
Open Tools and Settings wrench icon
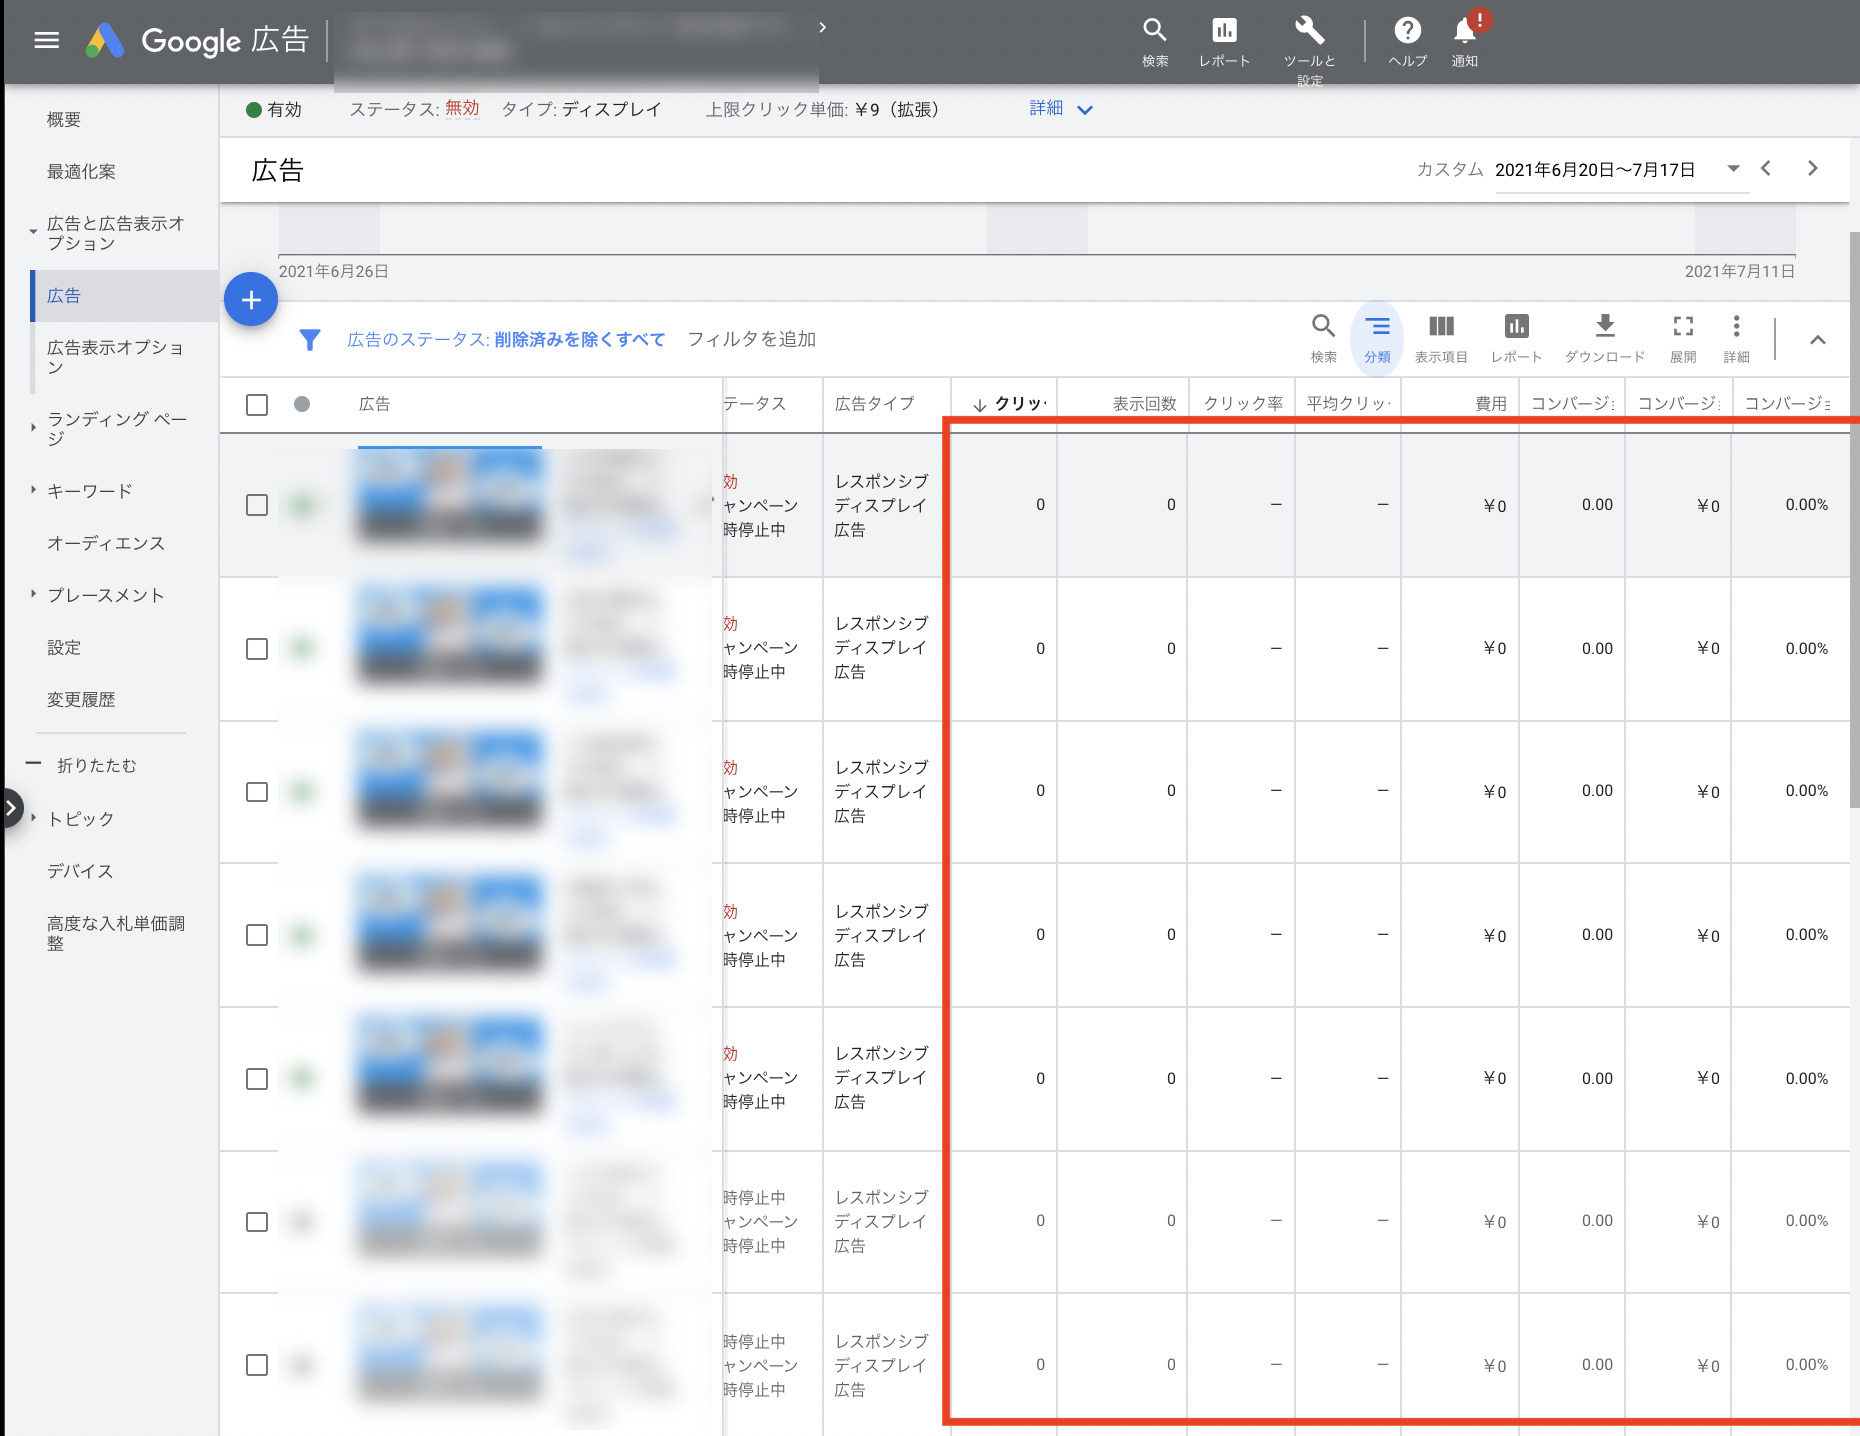1309,32
